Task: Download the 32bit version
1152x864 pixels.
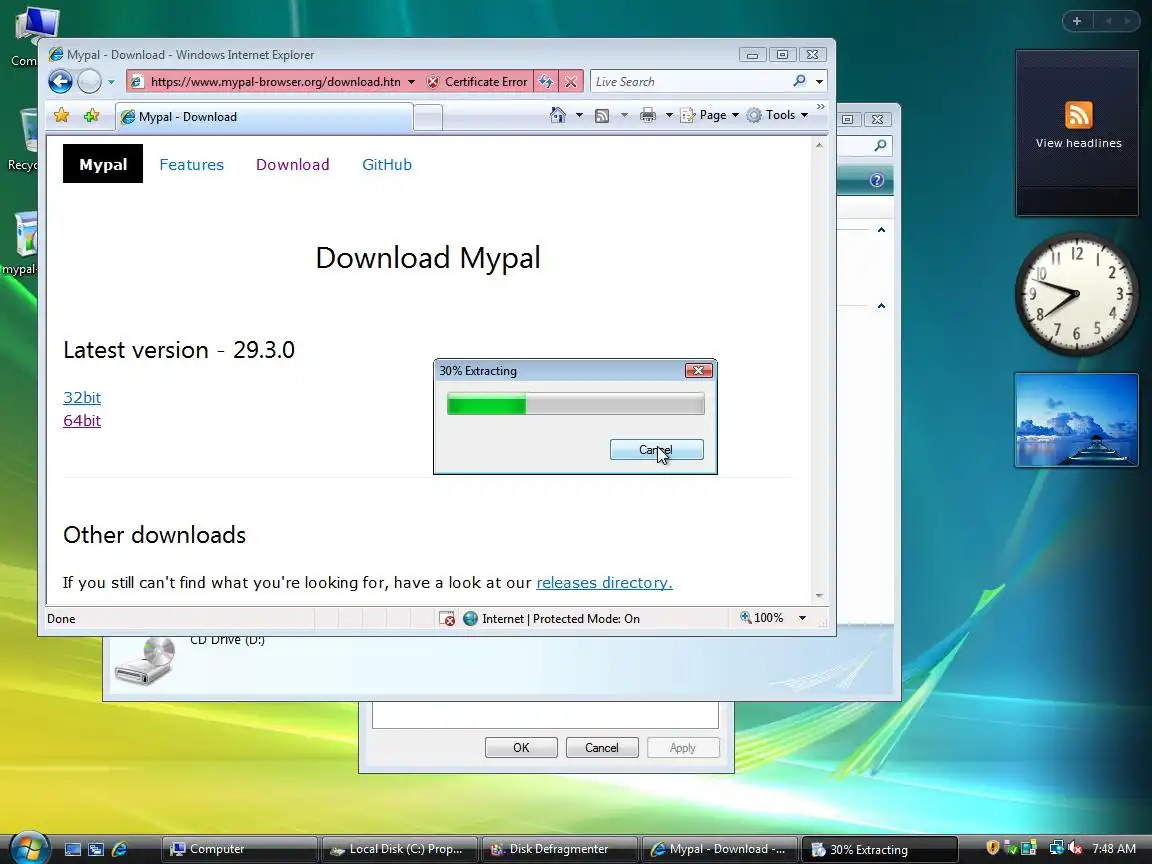Action: pos(82,397)
